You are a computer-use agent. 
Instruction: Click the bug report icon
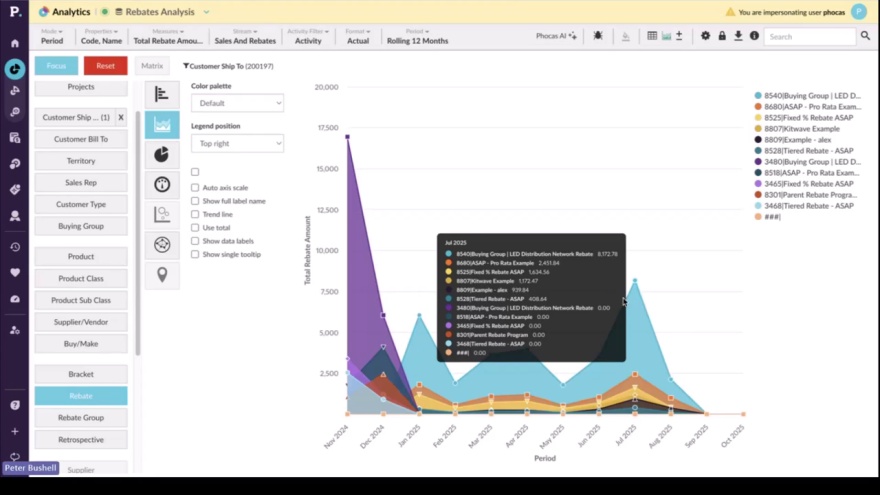598,36
